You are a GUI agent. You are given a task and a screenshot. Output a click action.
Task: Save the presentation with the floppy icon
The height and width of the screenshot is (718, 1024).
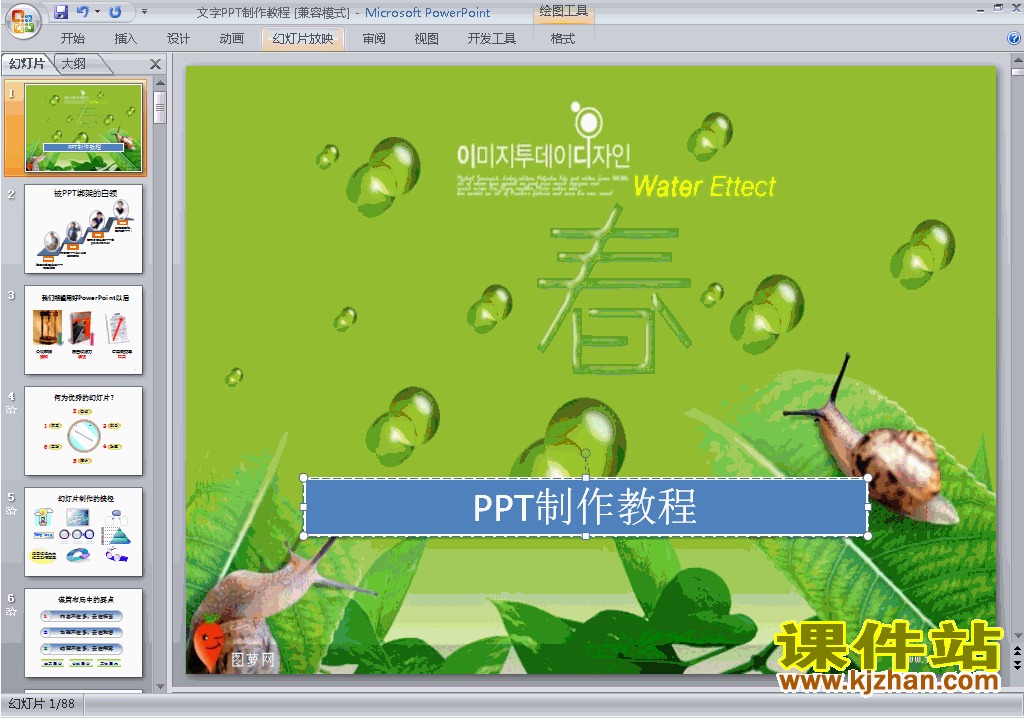[x=61, y=12]
